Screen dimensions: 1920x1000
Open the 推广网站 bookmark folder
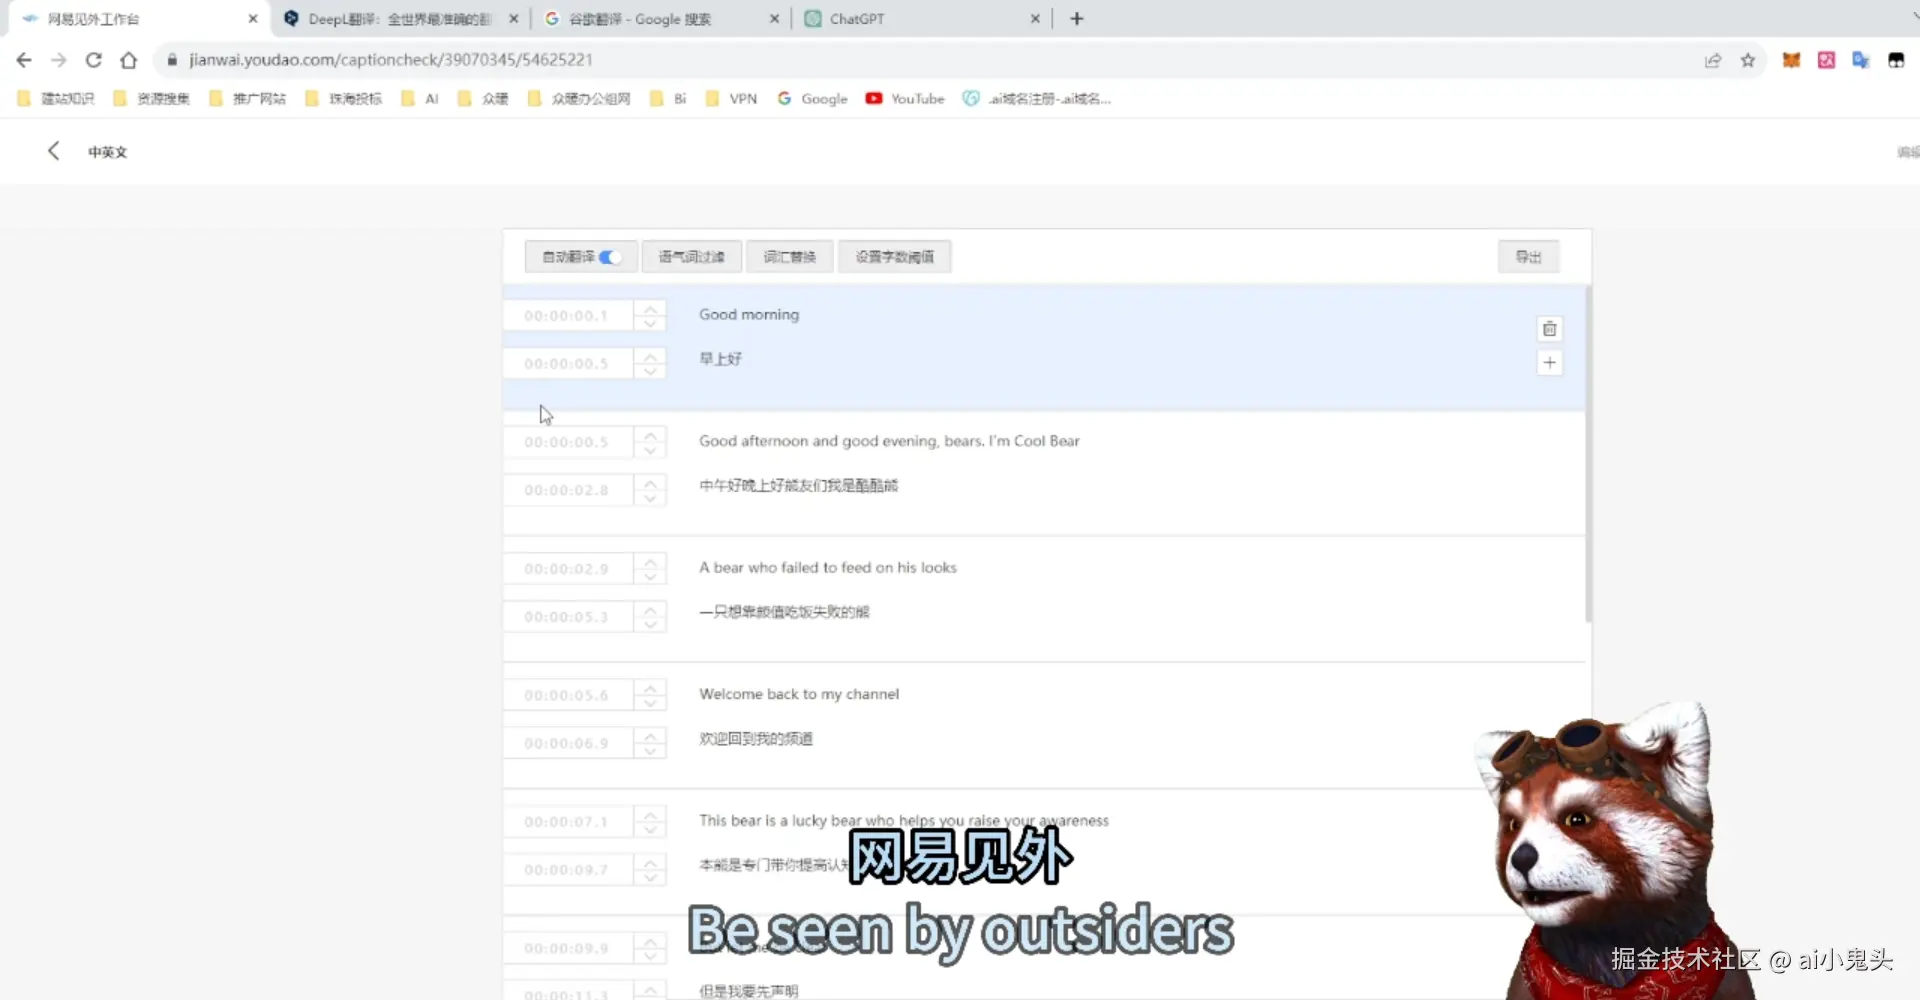[247, 98]
